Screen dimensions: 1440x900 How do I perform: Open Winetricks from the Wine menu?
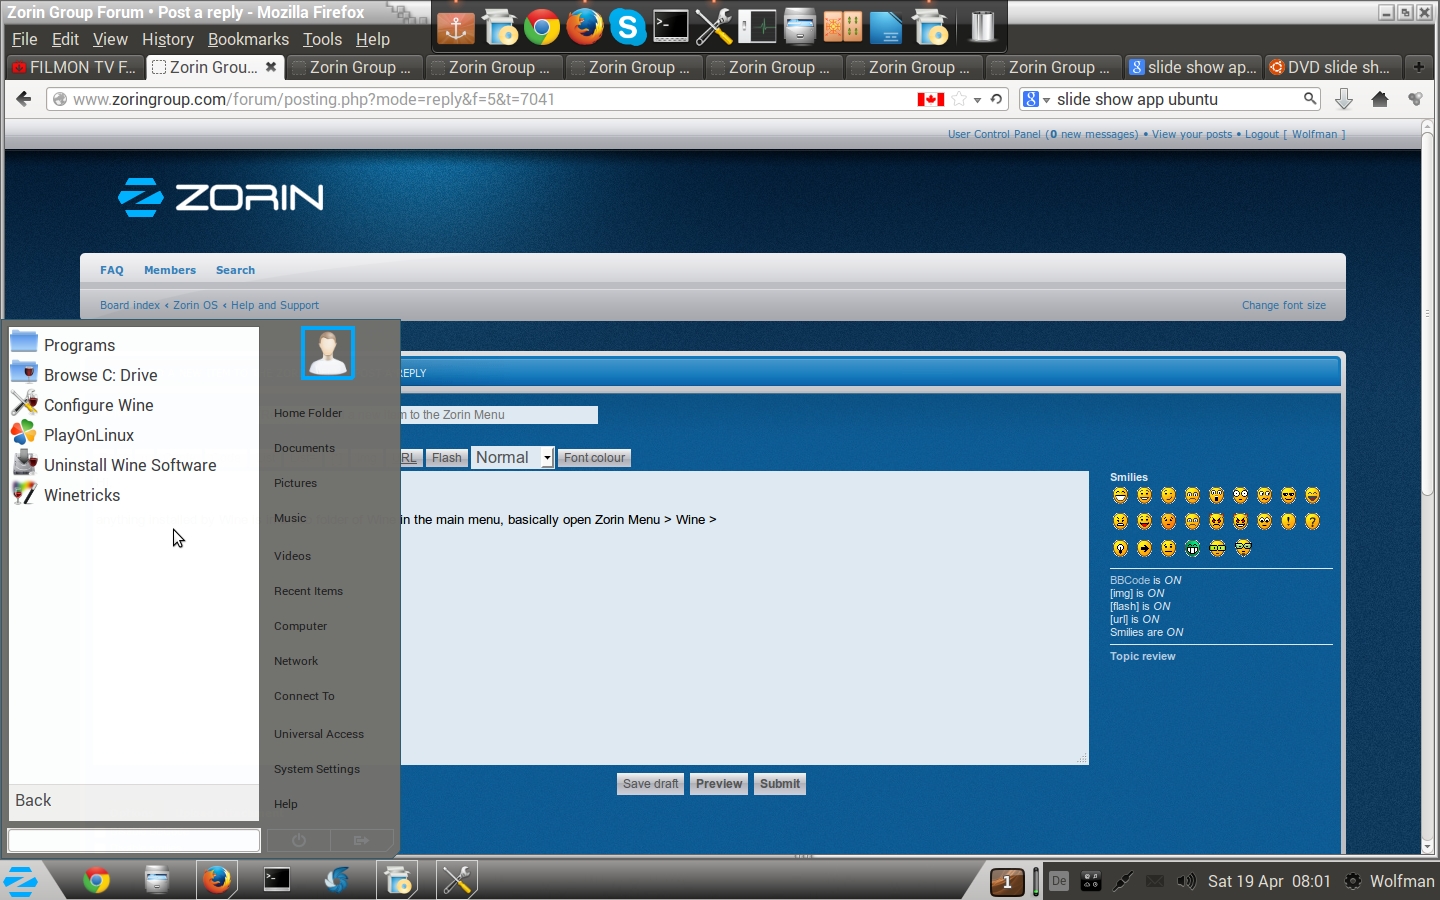pyautogui.click(x=82, y=495)
